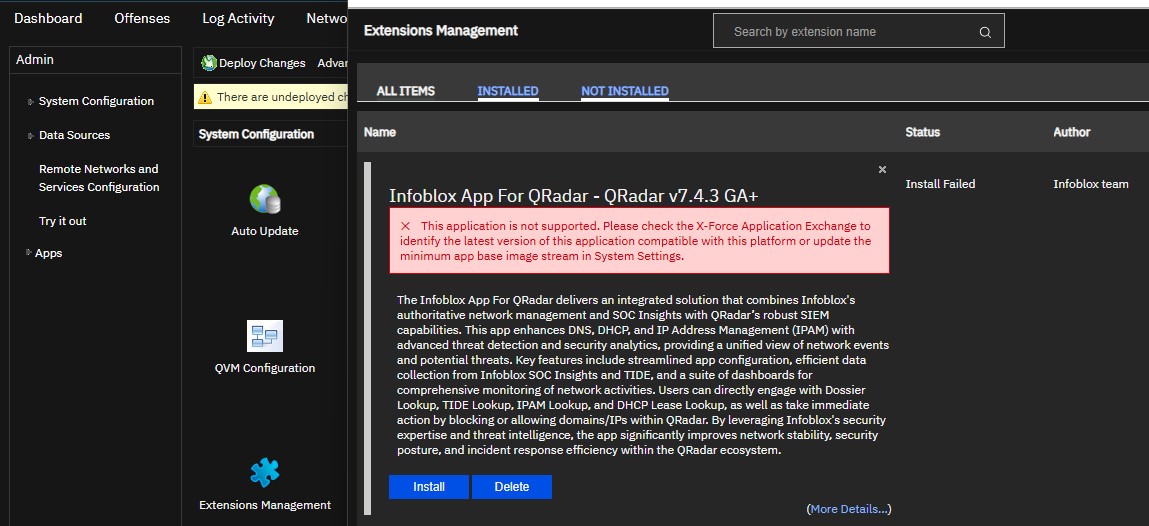Switch to INSTALLED filter
This screenshot has width=1149, height=526.
[508, 91]
